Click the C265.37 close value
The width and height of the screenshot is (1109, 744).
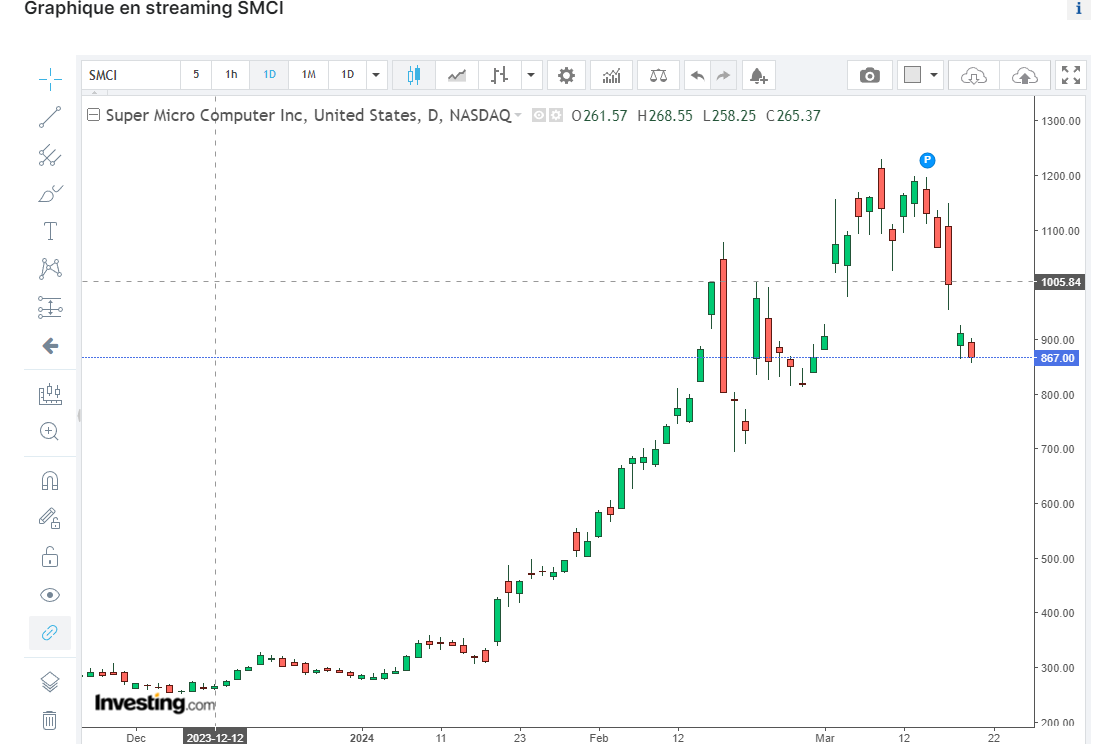793,116
